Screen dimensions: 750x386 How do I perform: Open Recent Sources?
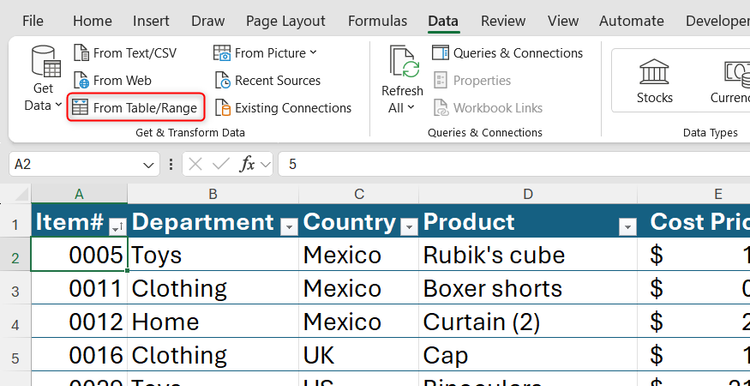coord(267,80)
